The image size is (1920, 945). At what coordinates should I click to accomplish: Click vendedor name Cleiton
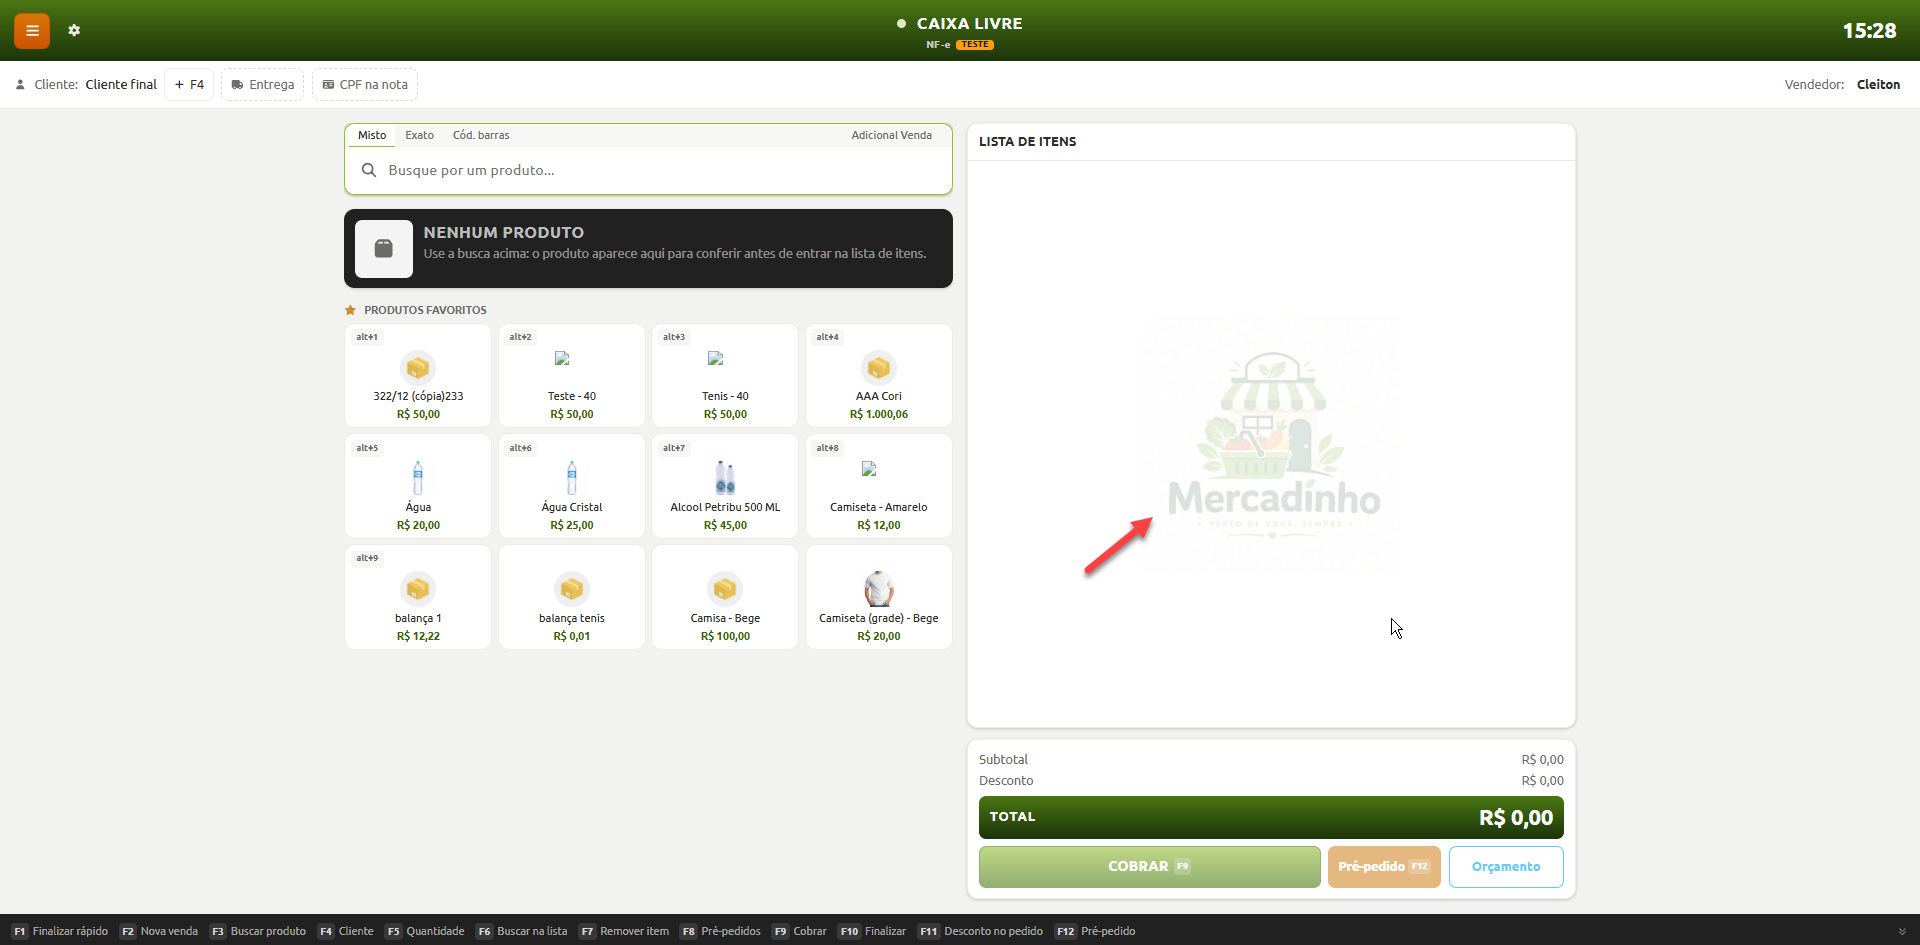tap(1878, 85)
